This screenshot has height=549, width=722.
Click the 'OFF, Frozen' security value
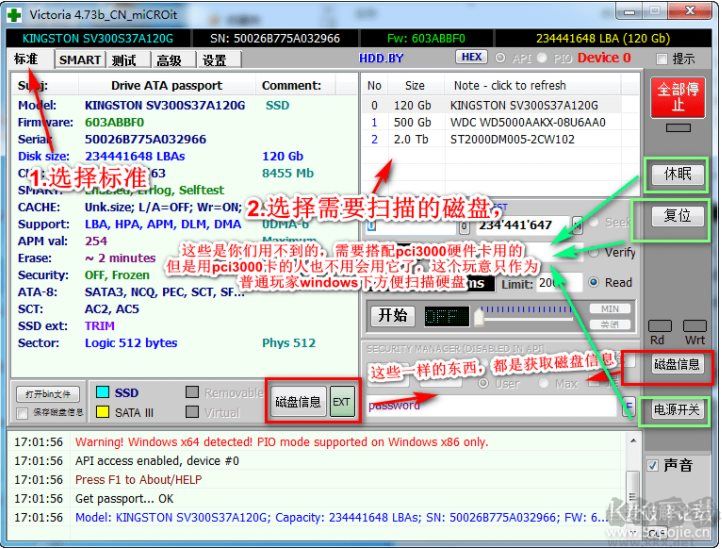pos(117,275)
